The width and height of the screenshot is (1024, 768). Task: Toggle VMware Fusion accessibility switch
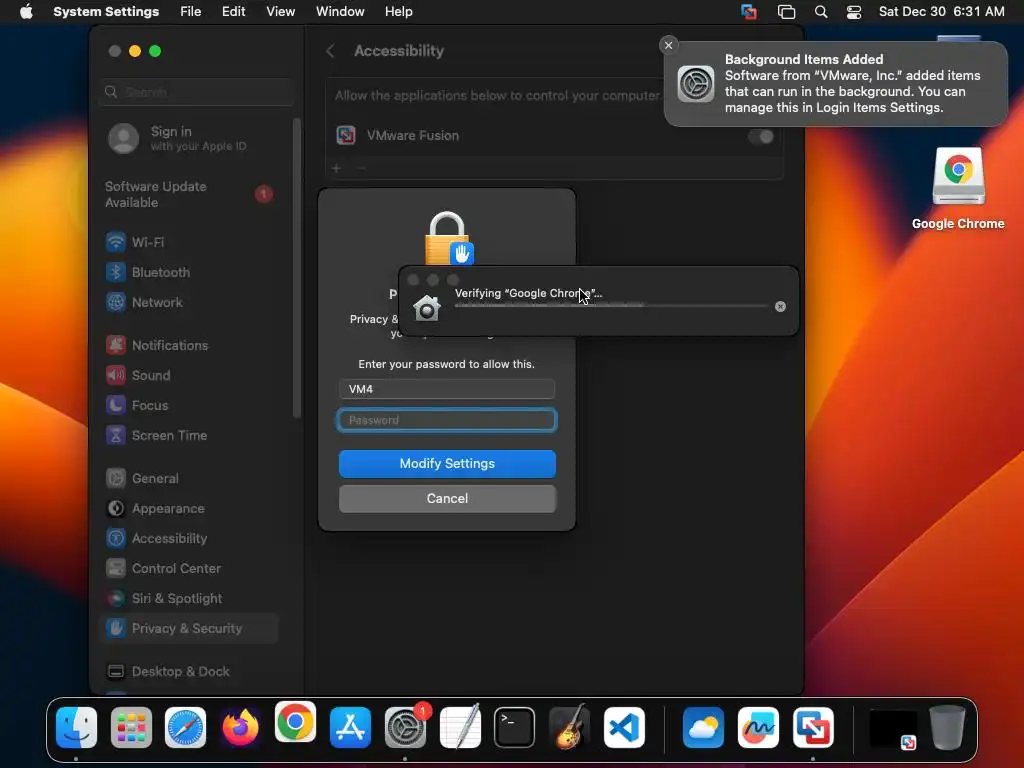[x=761, y=136]
